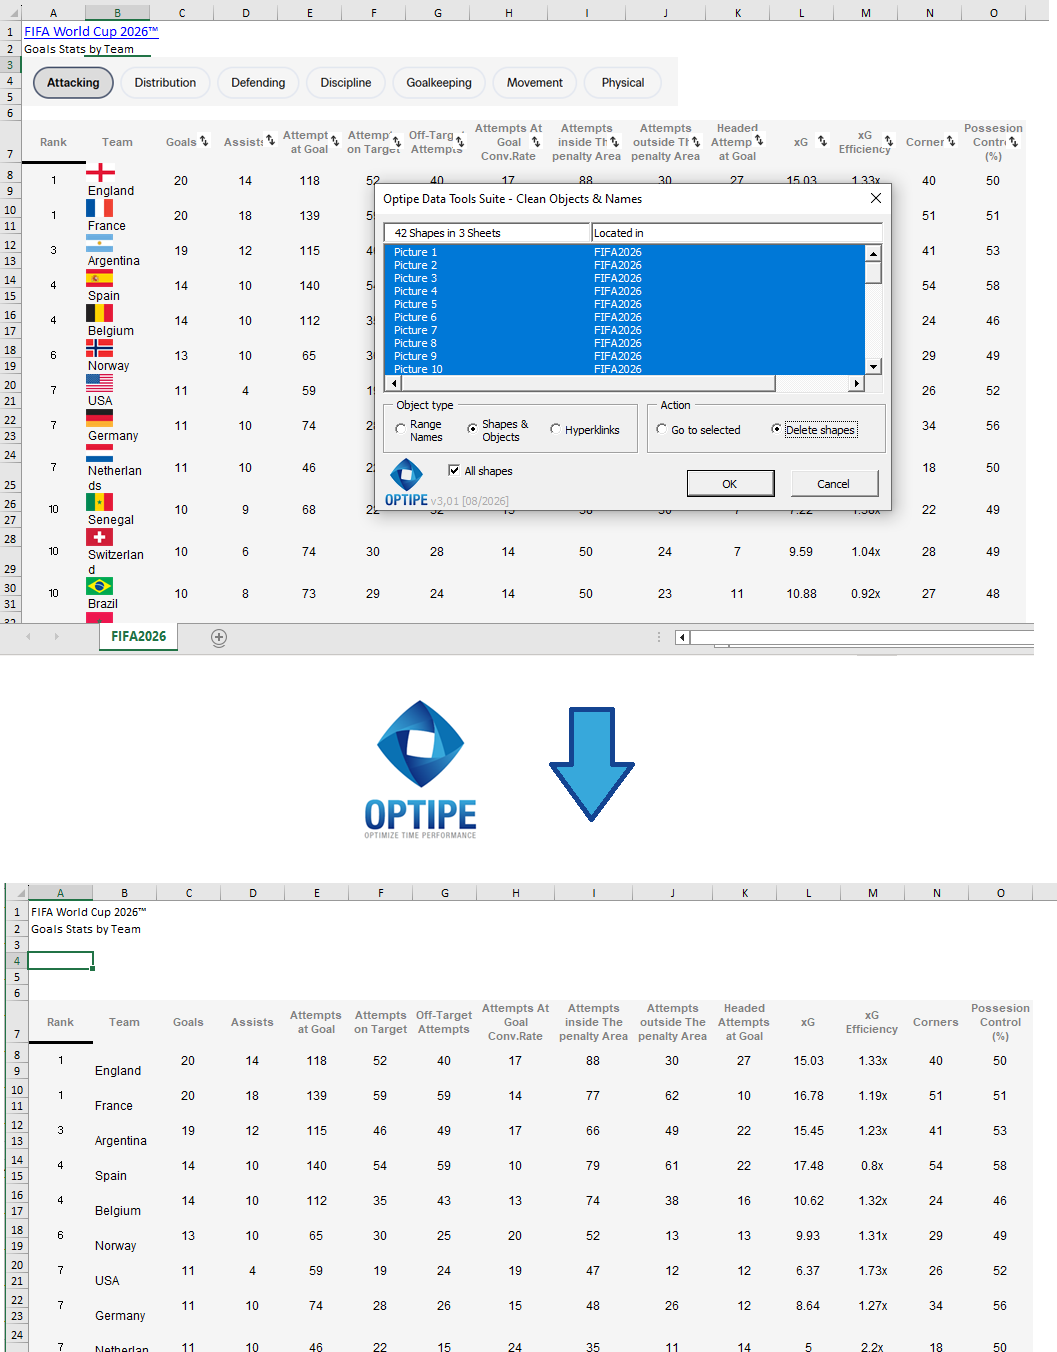Click the shapes list scroll right arrow
Screen dimensions: 1057x1352
(856, 383)
